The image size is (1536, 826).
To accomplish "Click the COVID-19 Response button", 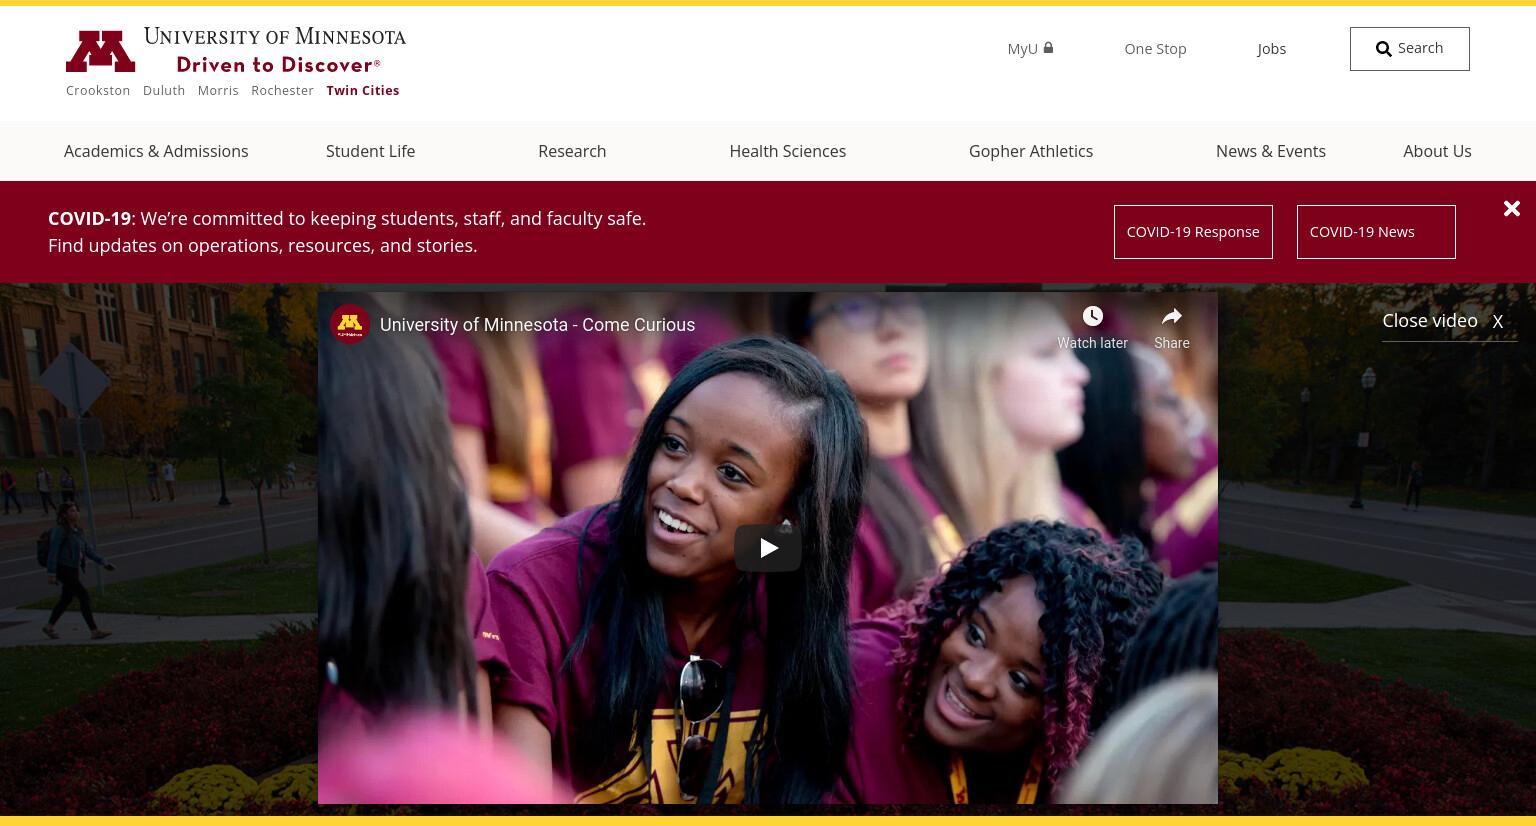I will pos(1193,232).
